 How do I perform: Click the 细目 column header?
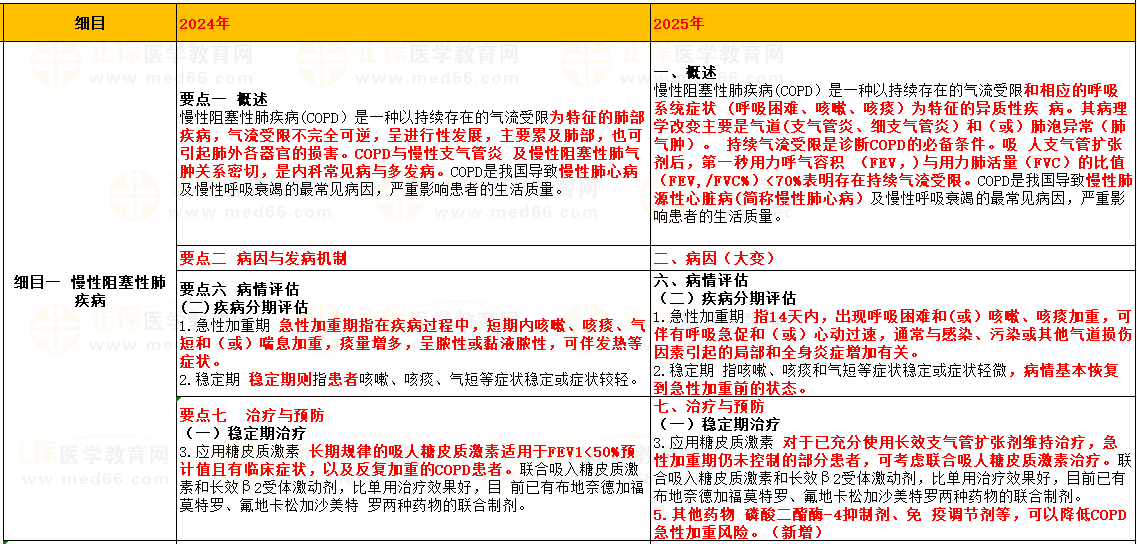pos(88,22)
